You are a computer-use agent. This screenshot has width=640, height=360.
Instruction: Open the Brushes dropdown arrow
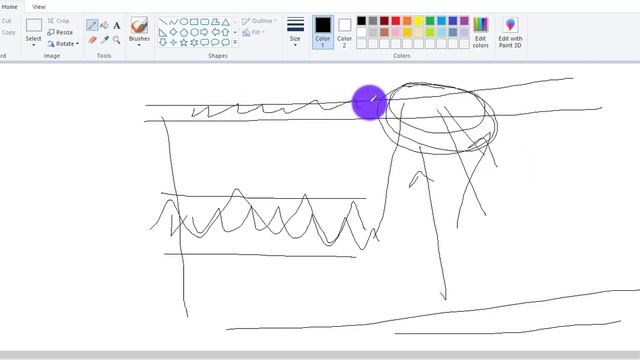tap(139, 44)
